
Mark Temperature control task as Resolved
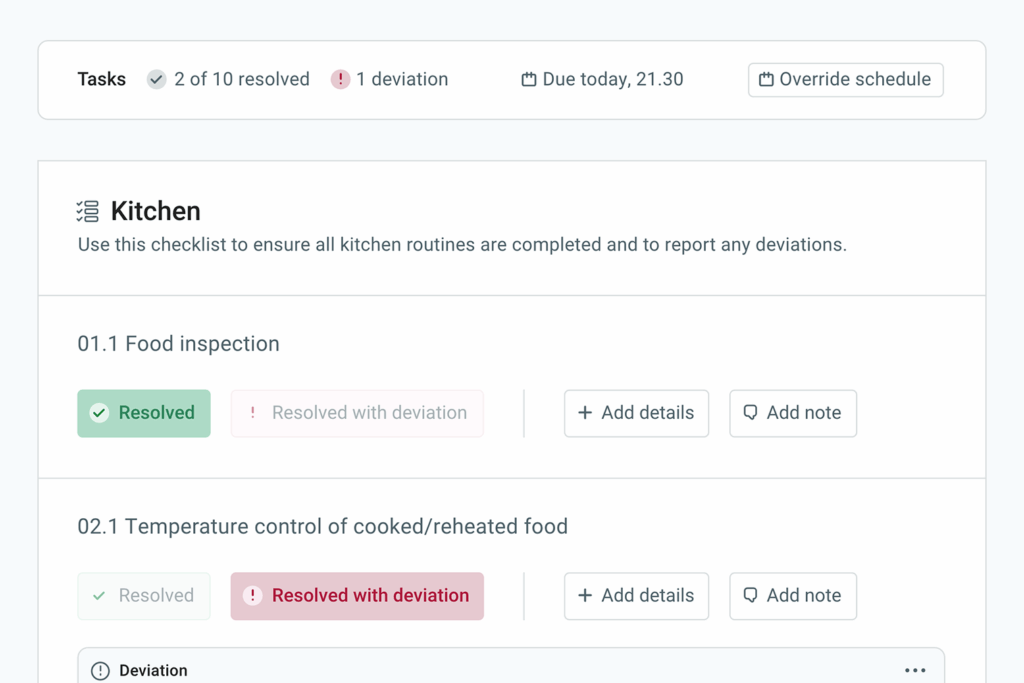click(144, 596)
